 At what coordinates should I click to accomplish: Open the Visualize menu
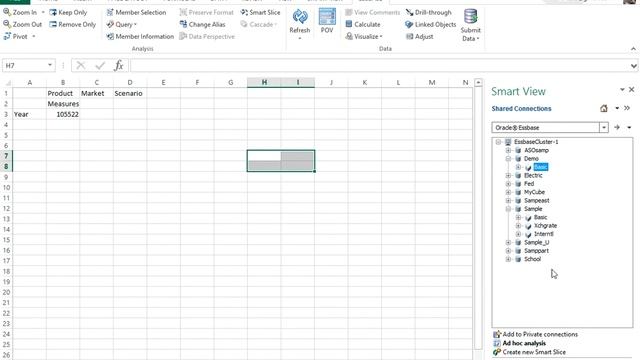pyautogui.click(x=364, y=36)
